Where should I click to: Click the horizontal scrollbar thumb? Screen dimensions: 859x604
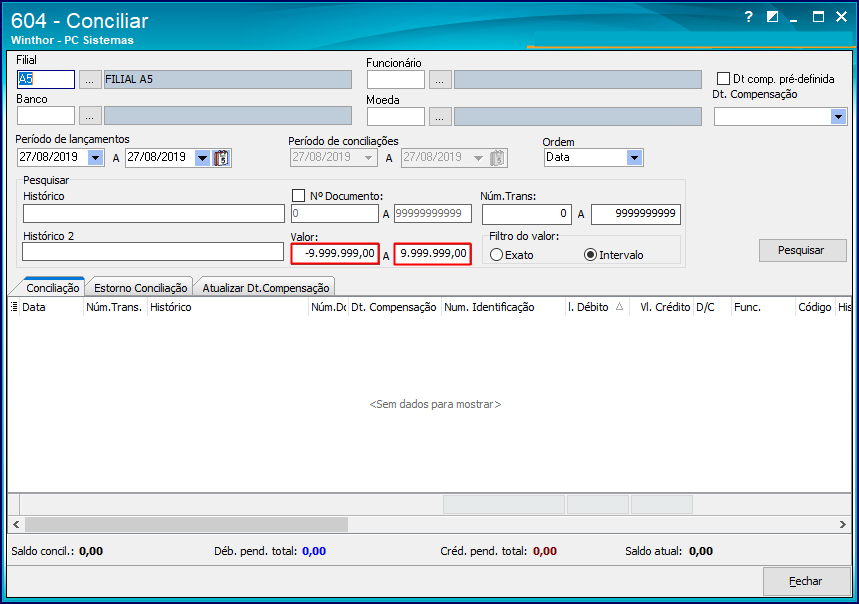[186, 525]
